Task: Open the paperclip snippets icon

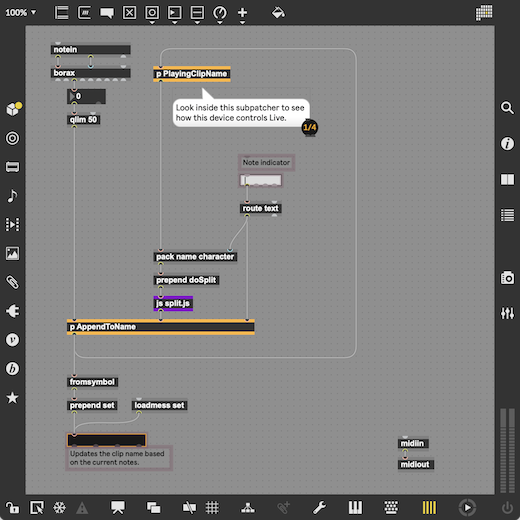Action: (x=12, y=282)
